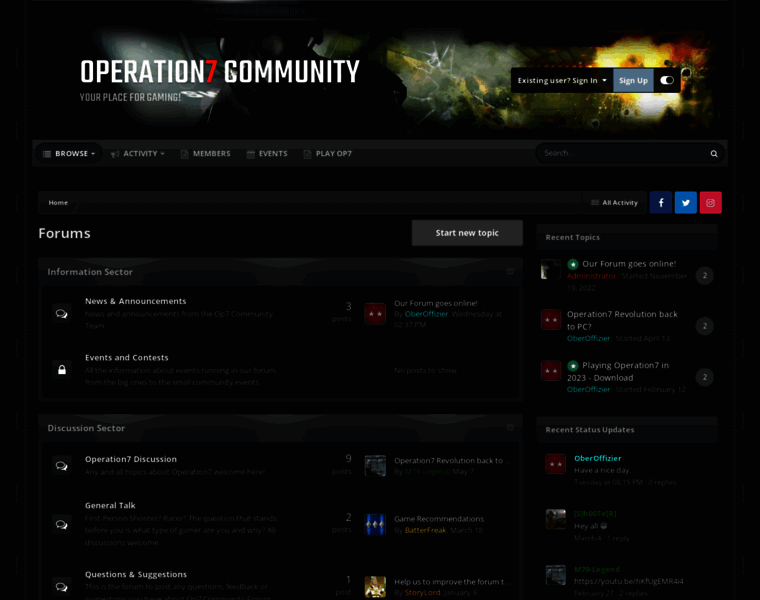Open the Twitter page icon
This screenshot has height=600, width=760.
(x=685, y=203)
